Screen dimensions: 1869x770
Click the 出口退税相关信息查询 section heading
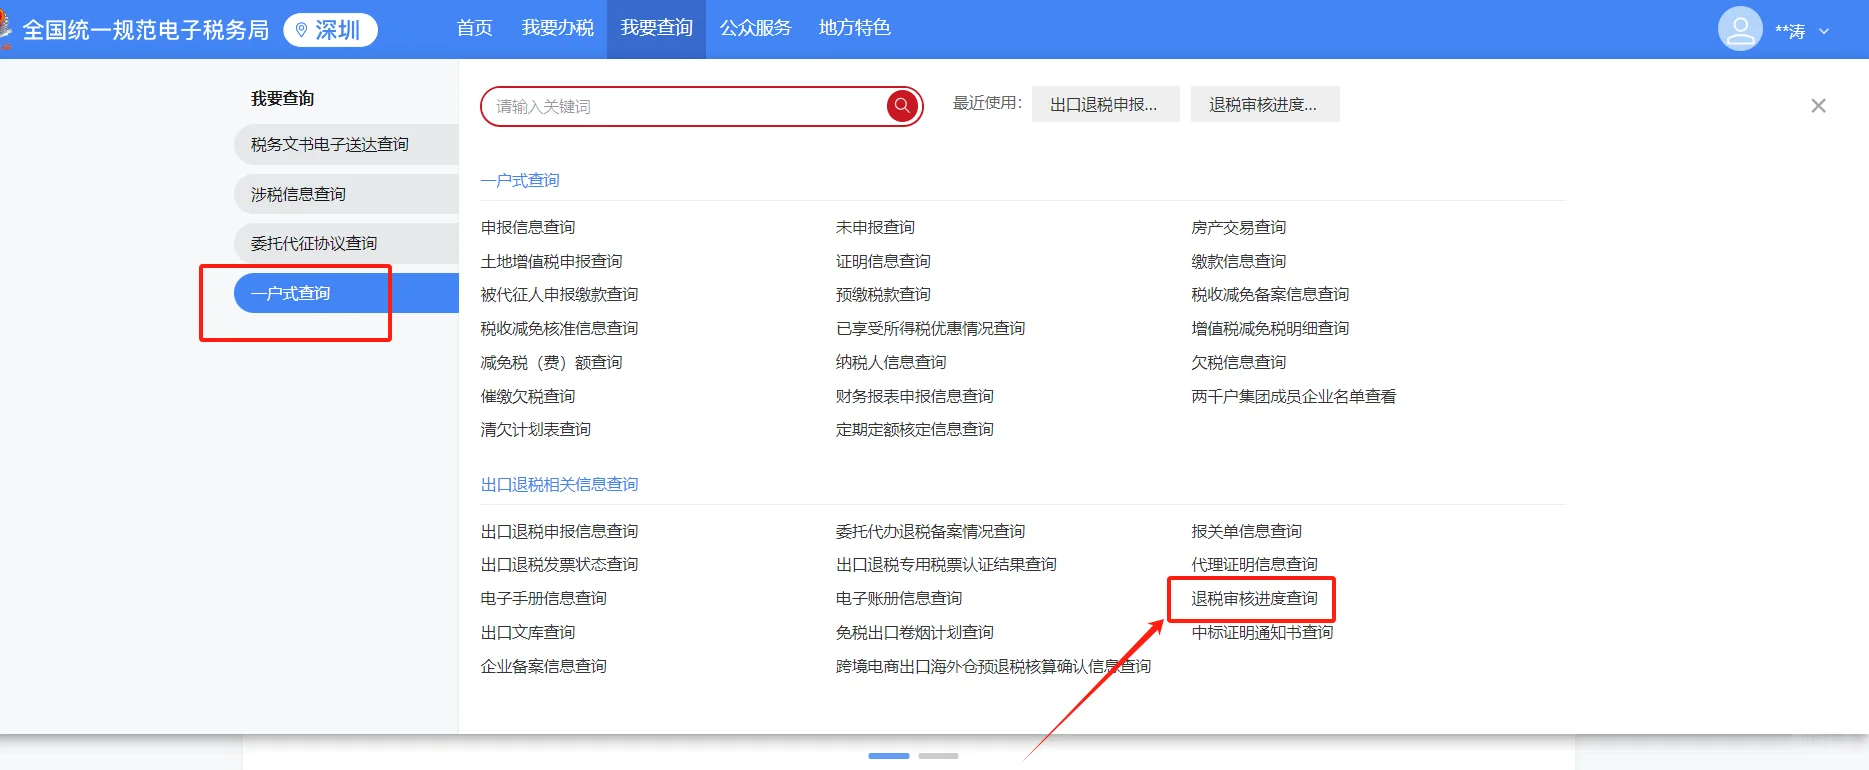[x=559, y=484]
